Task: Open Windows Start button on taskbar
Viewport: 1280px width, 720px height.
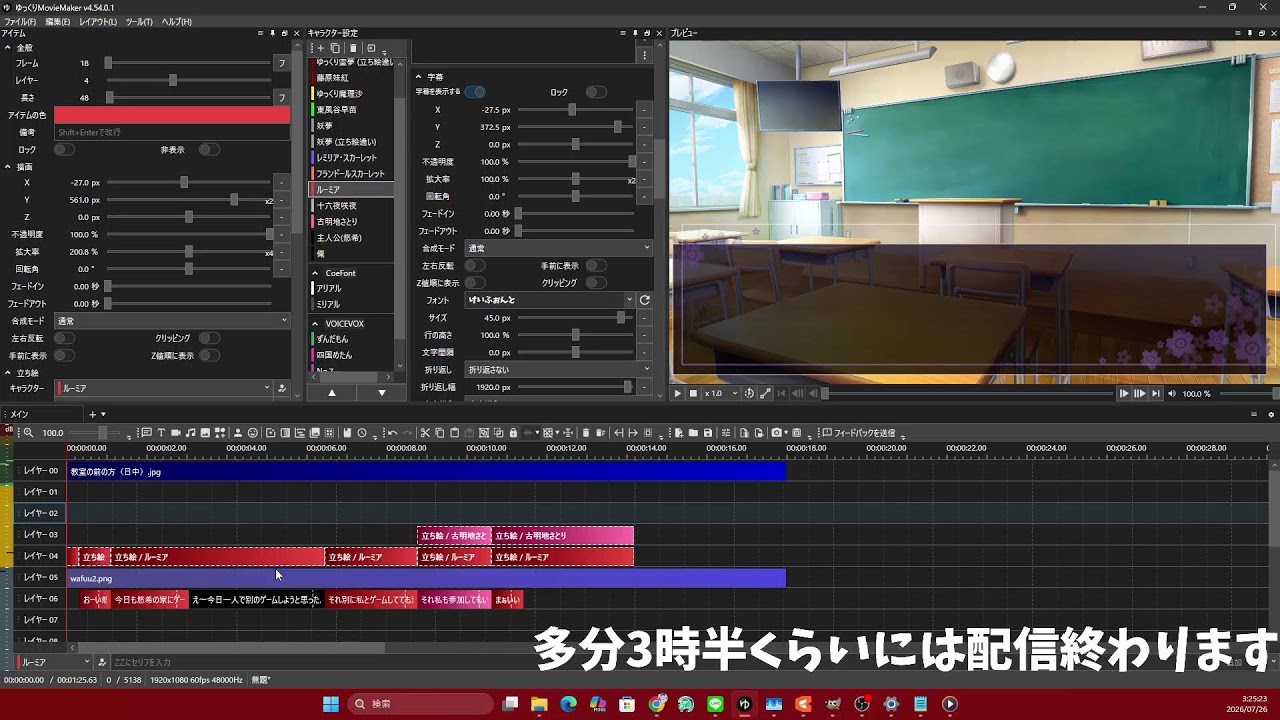Action: (330, 704)
